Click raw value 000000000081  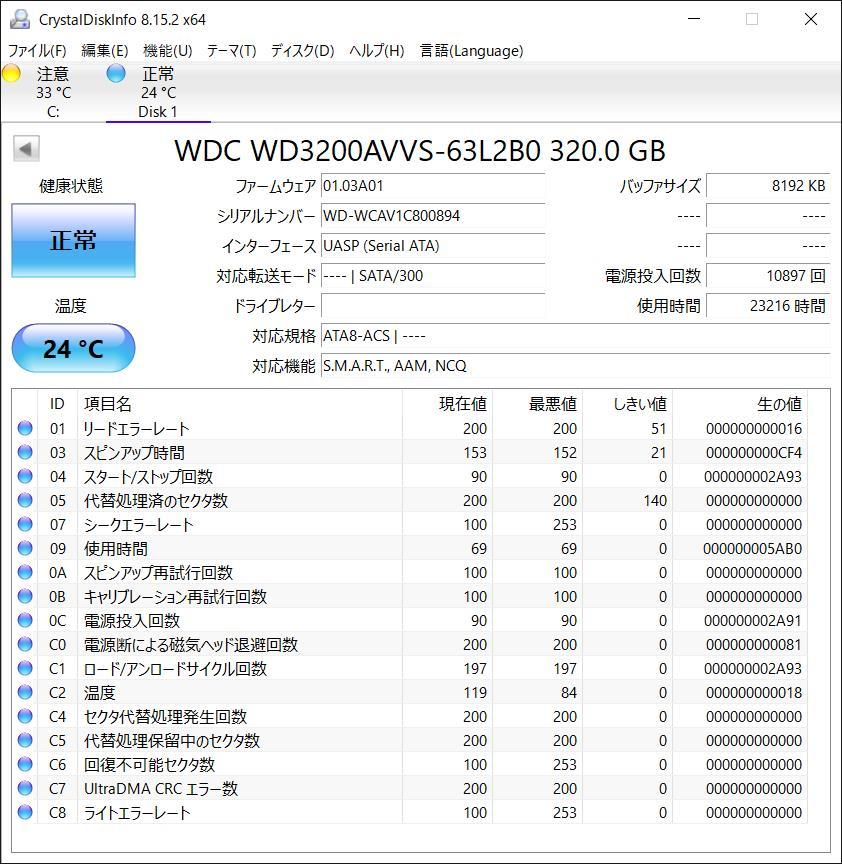point(754,644)
